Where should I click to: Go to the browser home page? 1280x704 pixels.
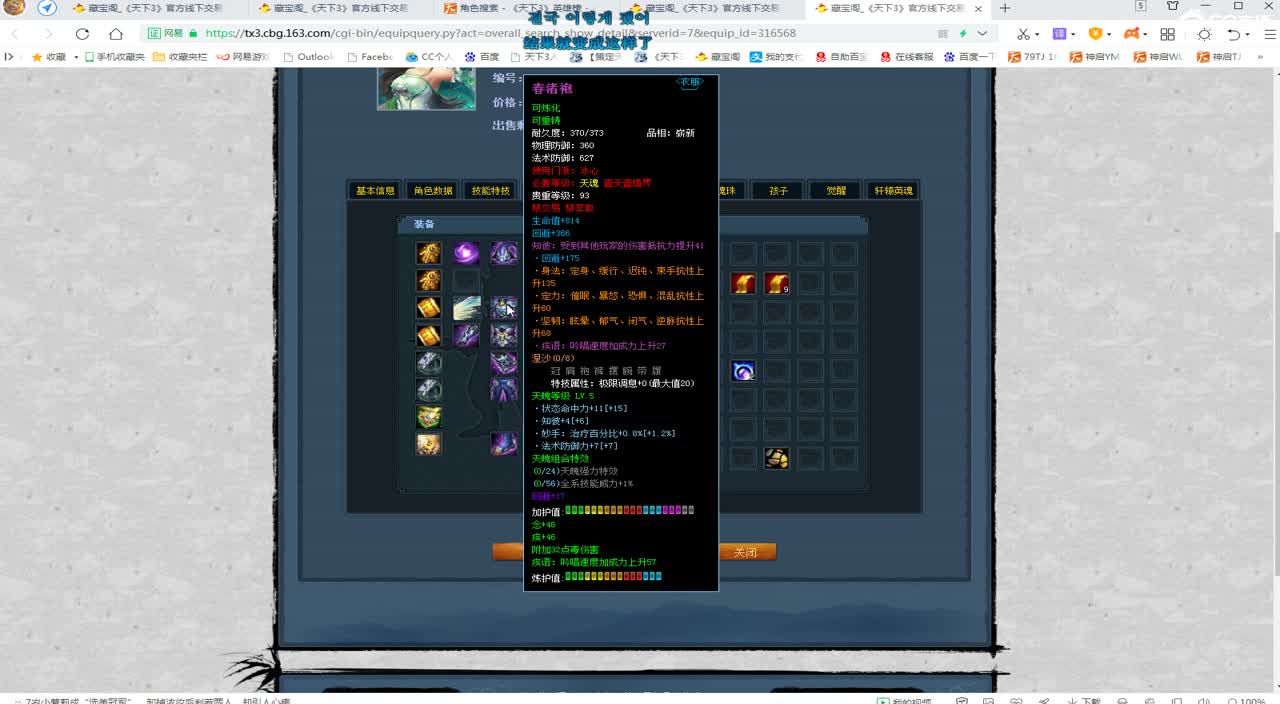click(116, 33)
